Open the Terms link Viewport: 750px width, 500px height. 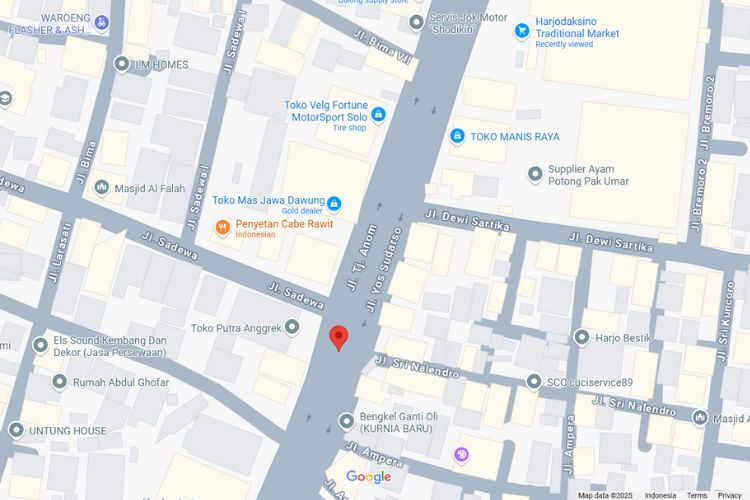tap(696, 495)
